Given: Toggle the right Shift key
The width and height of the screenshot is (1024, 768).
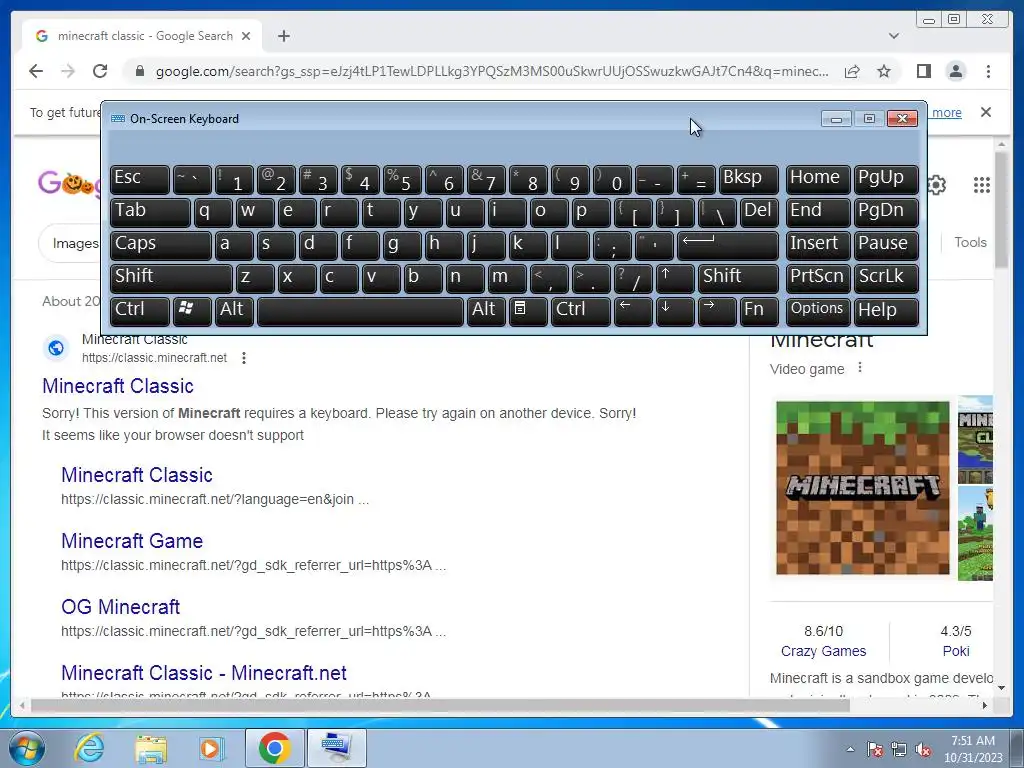Looking at the screenshot, I should (x=738, y=278).
